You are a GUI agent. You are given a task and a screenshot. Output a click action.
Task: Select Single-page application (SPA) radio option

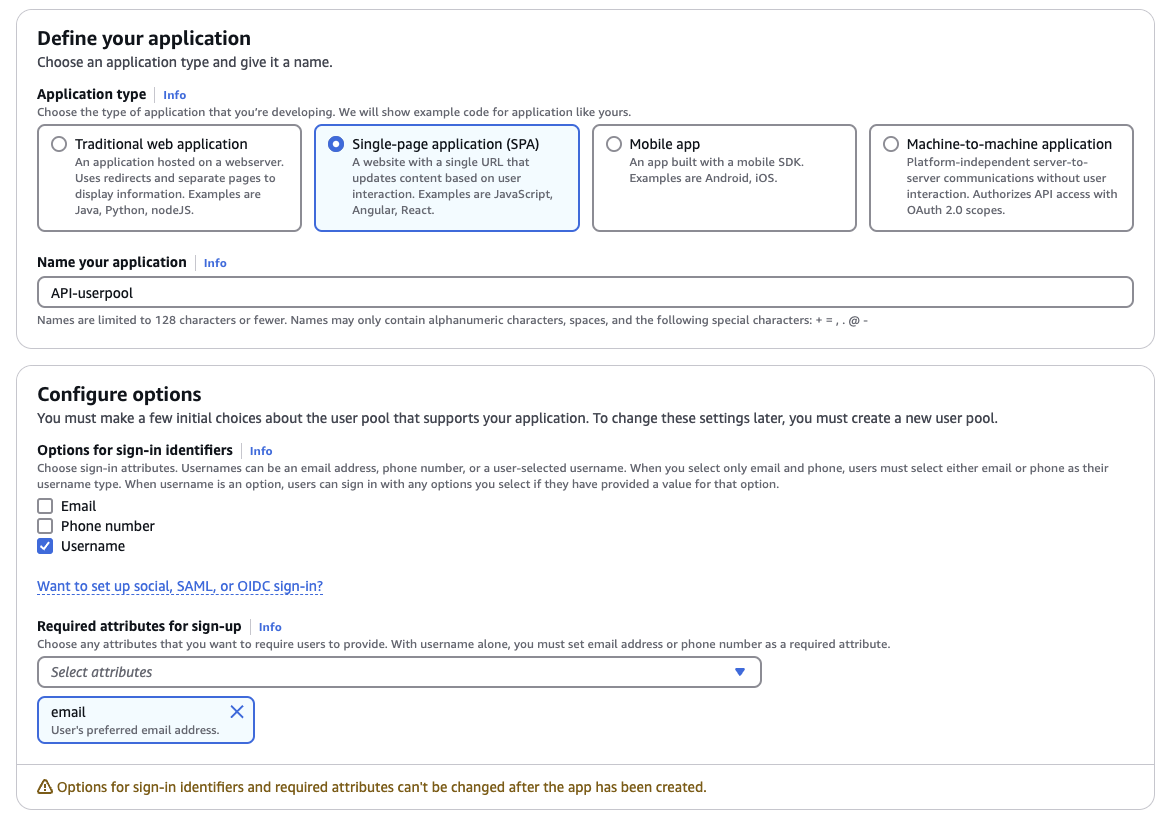(336, 144)
